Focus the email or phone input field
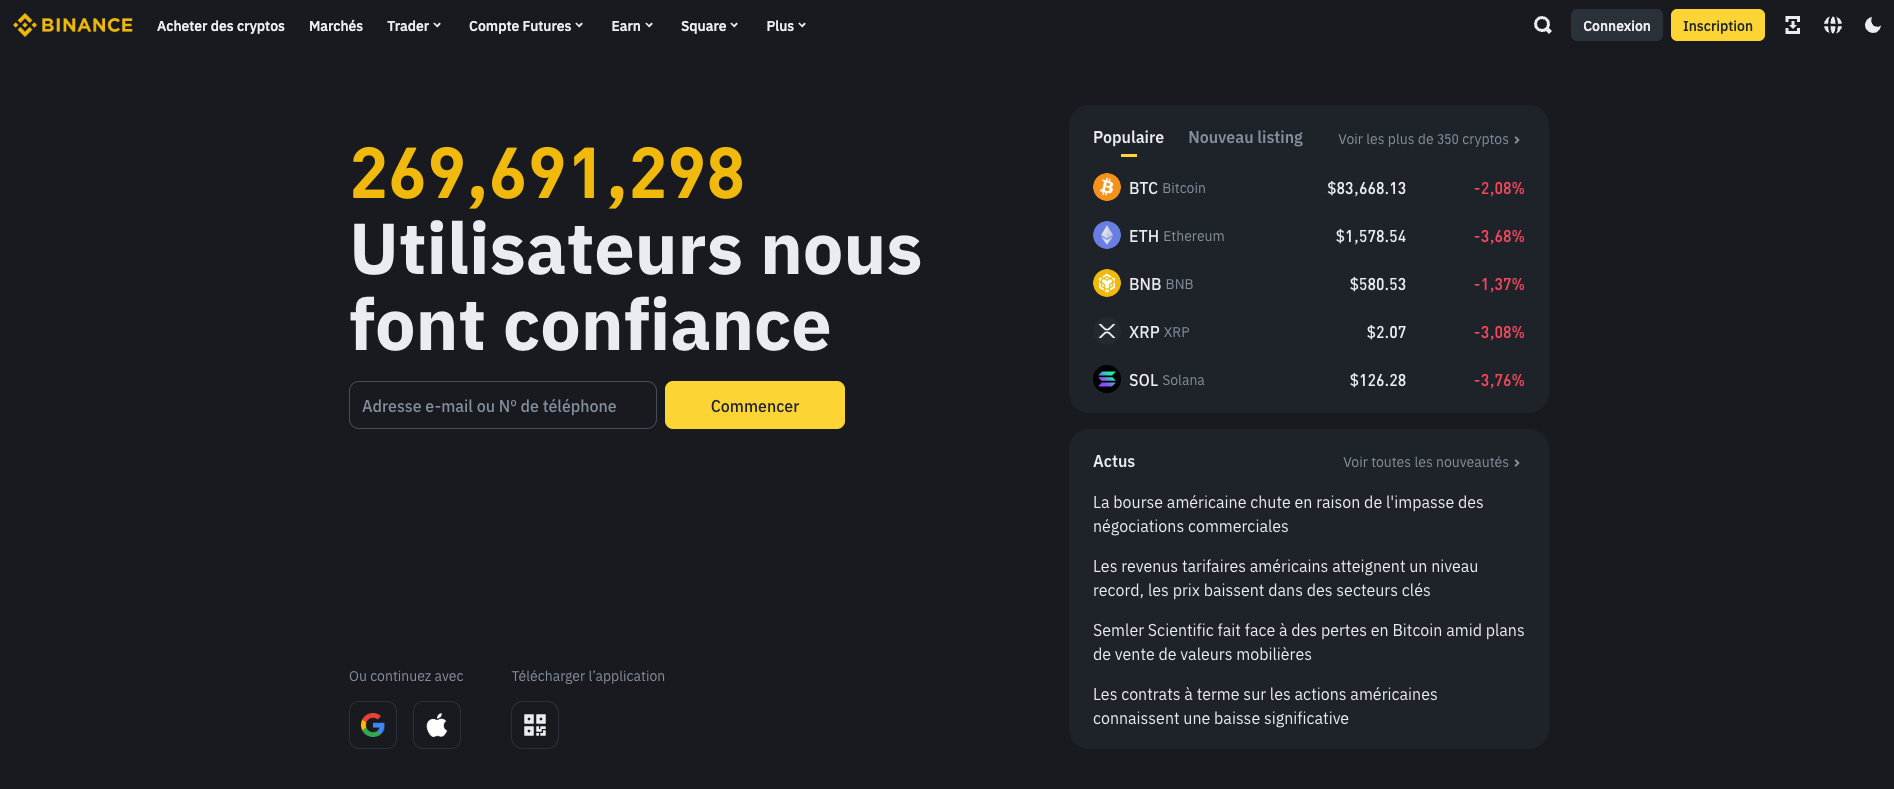This screenshot has width=1894, height=789. [x=503, y=405]
